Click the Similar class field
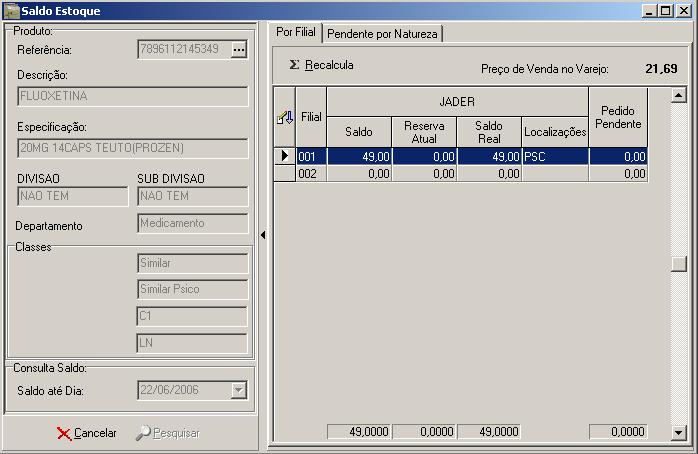698x454 pixels. click(193, 263)
